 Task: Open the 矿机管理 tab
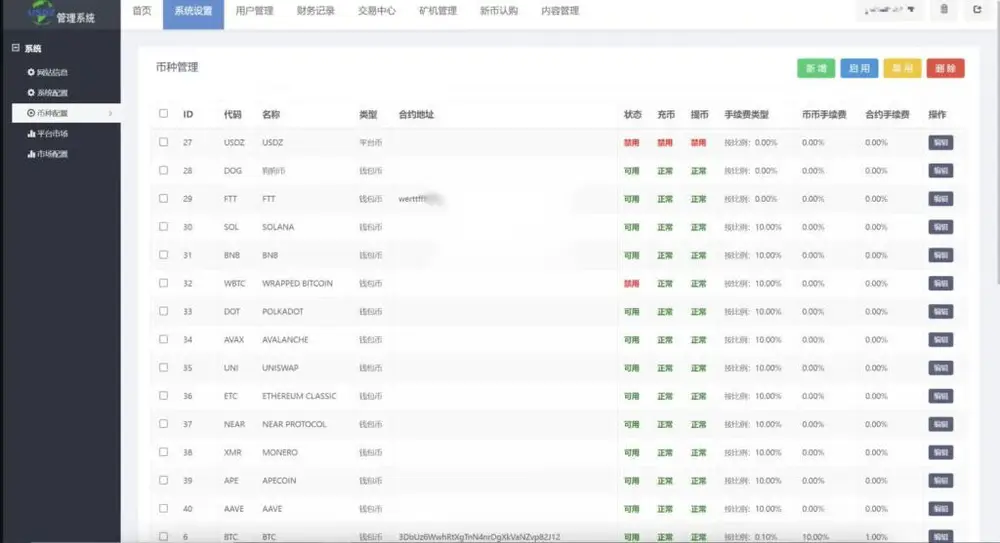[x=438, y=11]
